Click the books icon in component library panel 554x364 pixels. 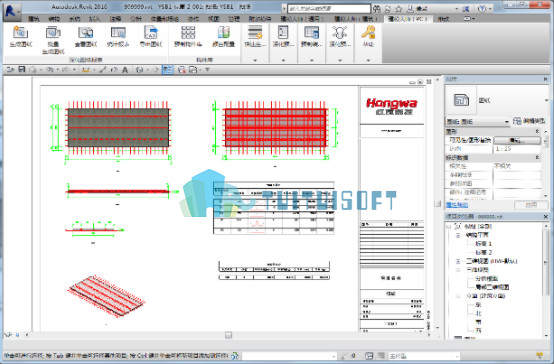(x=223, y=33)
